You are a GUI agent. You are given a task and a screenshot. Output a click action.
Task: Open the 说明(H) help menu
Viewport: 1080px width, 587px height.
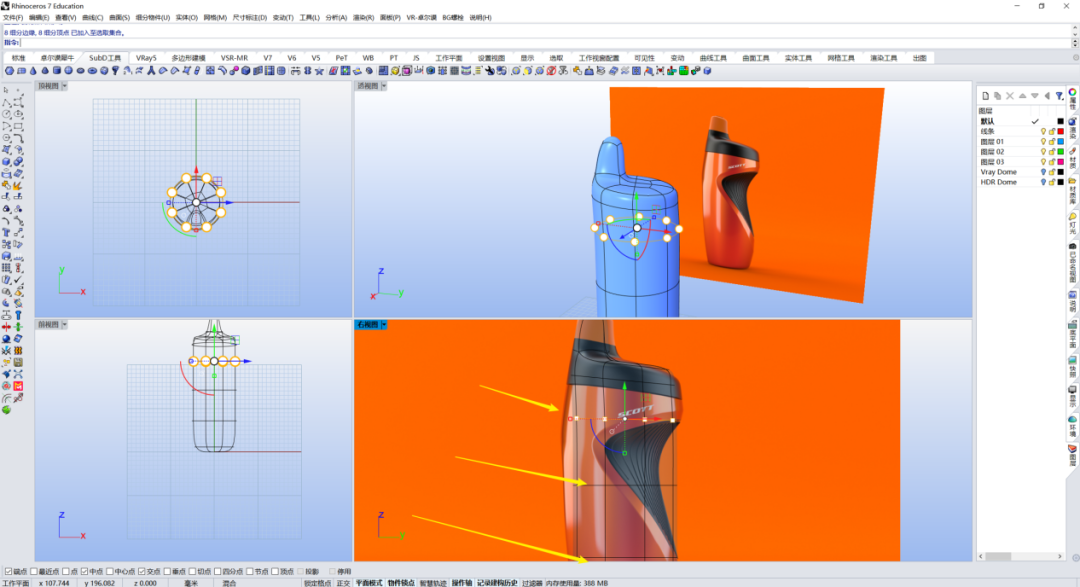pos(480,17)
